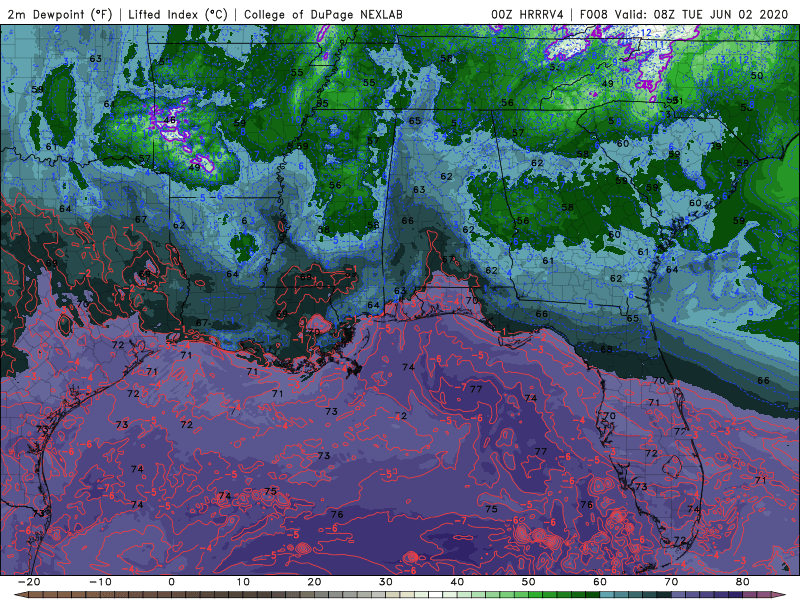Click the "40" color scale label
The height and width of the screenshot is (600, 800).
click(457, 582)
